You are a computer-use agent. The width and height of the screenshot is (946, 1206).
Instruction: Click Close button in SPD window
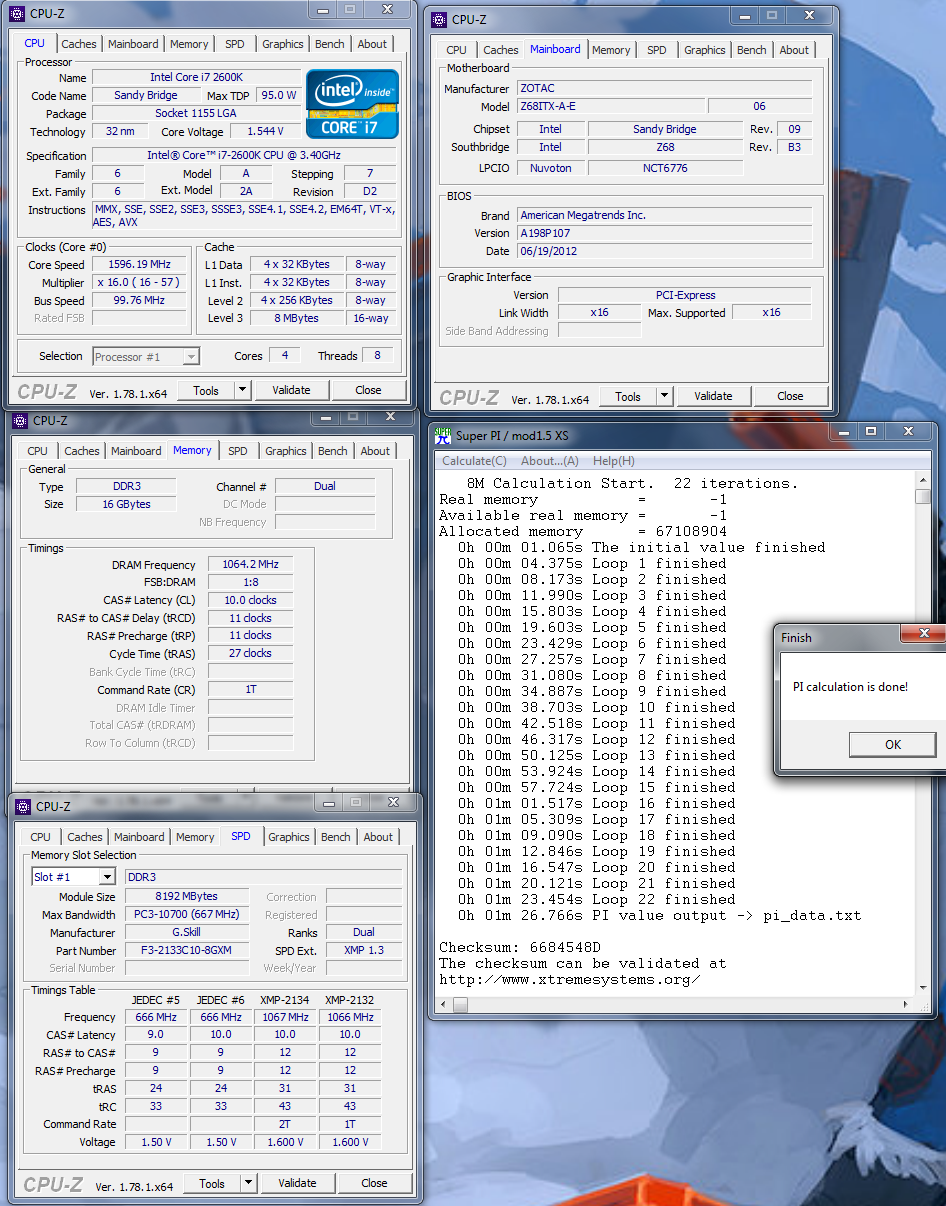tap(374, 1183)
